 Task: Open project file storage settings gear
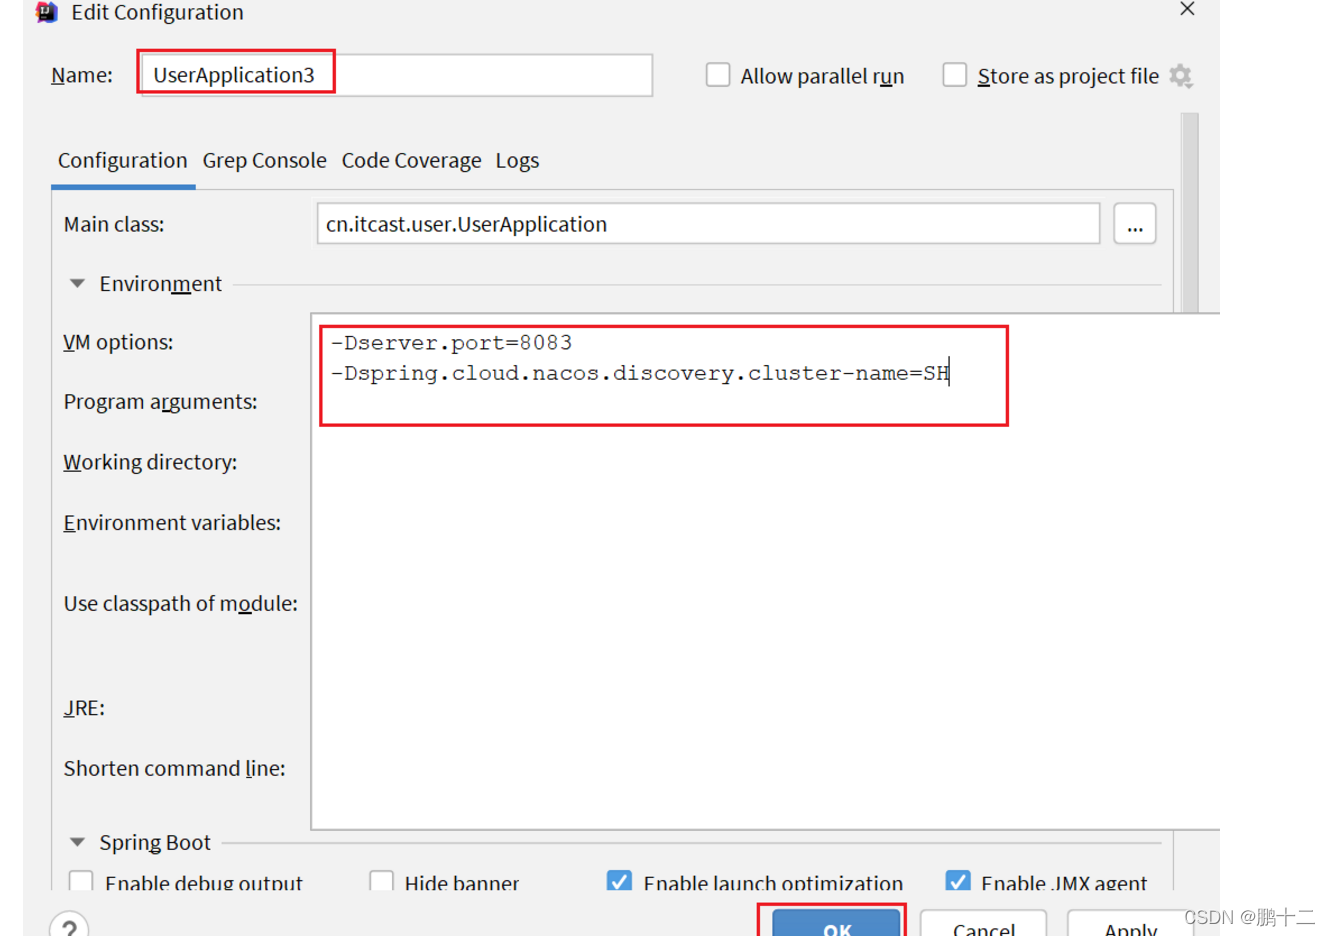[1181, 76]
